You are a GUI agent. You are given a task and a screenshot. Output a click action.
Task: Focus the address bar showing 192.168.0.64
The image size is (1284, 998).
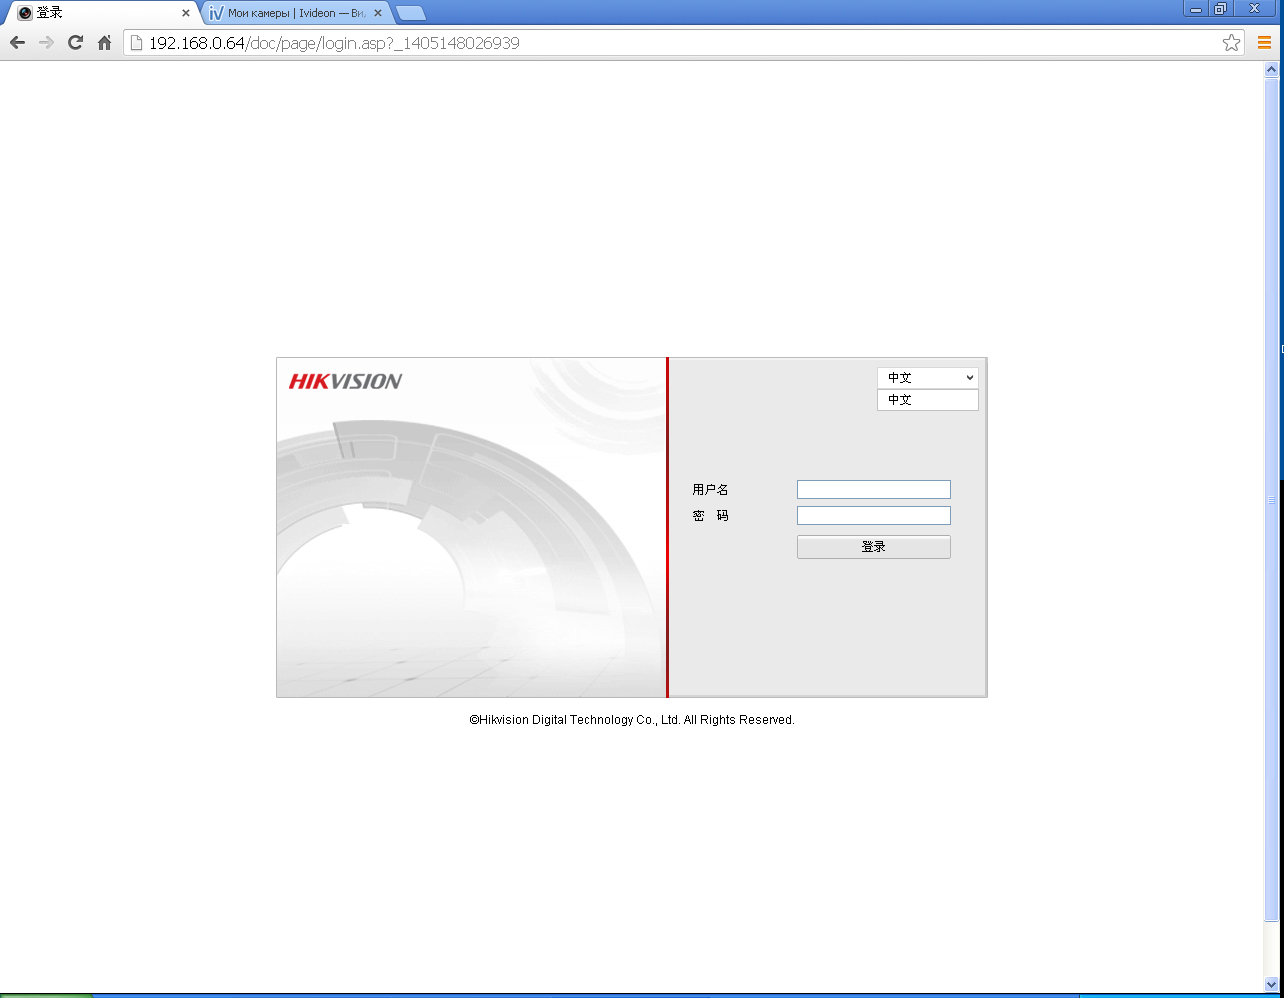pyautogui.click(x=684, y=43)
